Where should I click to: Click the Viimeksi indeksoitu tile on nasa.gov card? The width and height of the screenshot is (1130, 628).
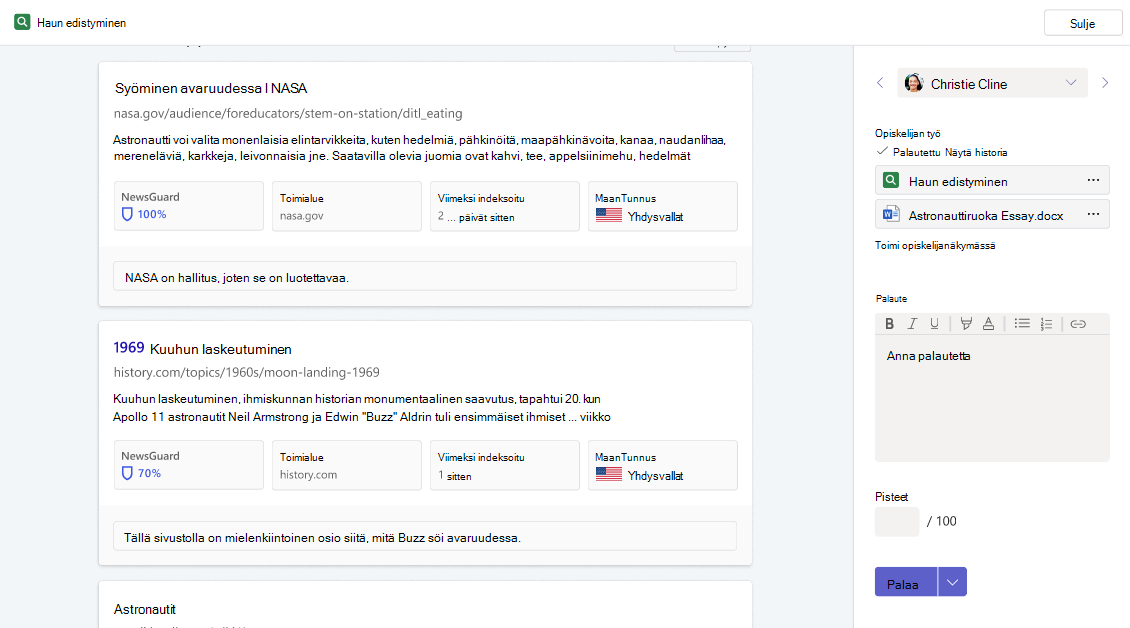click(x=504, y=206)
